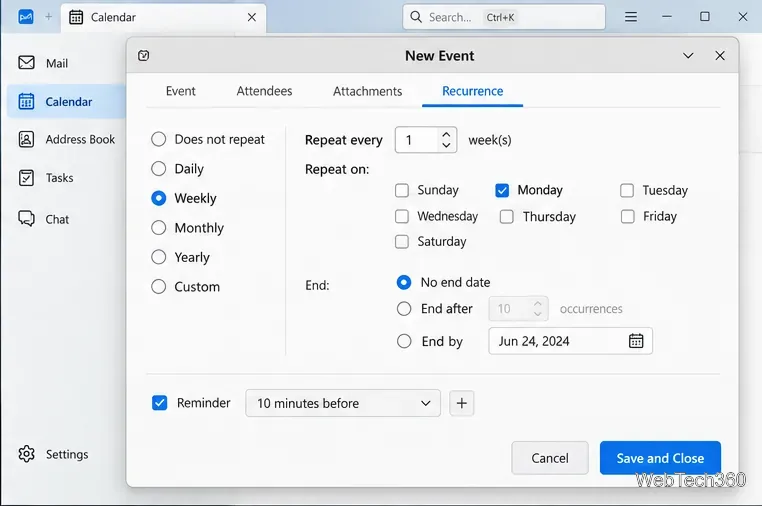Viewport: 762px width, 506px height.
Task: Click the eM Client logo icon
Action: coord(26,17)
